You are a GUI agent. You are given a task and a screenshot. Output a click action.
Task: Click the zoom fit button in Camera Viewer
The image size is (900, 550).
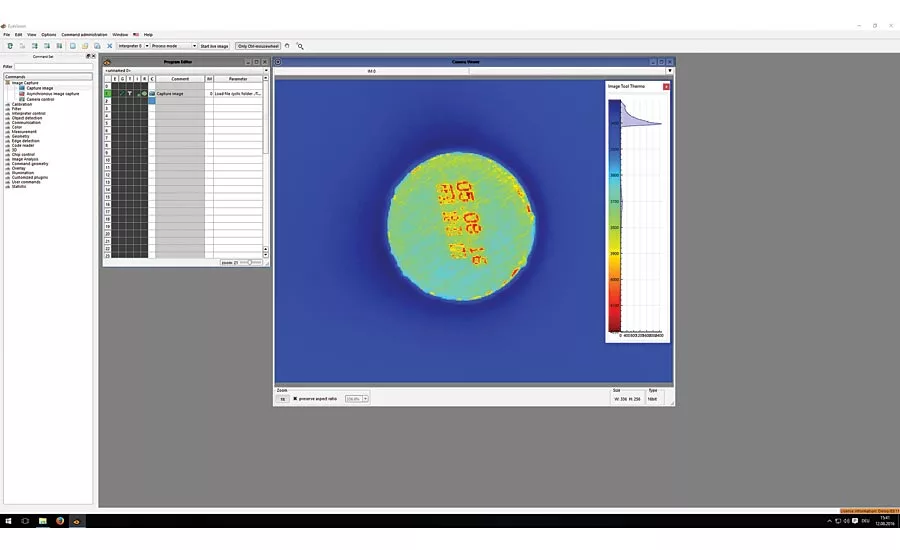[282, 398]
